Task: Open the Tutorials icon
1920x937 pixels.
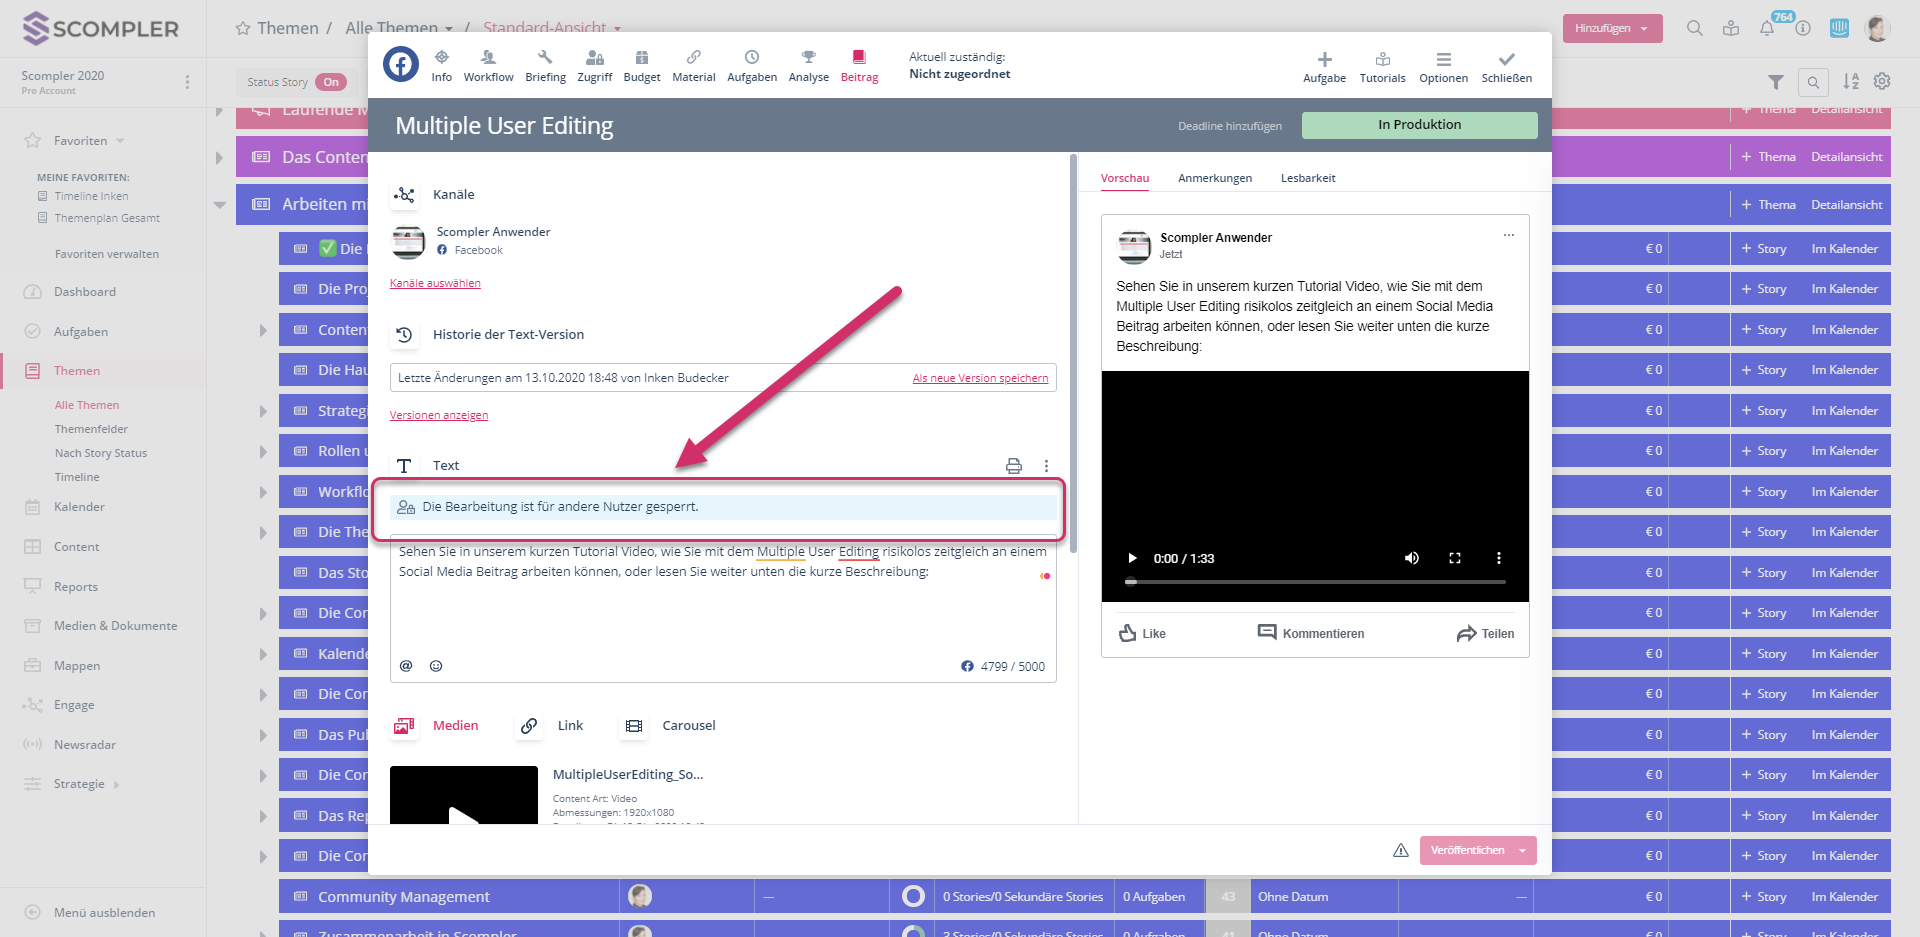Action: [x=1382, y=60]
